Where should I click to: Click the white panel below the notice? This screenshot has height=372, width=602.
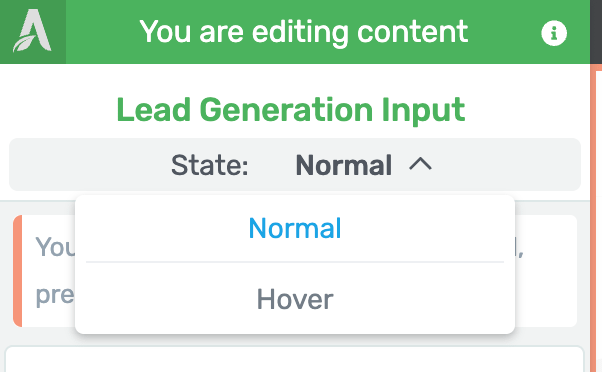(x=295, y=359)
